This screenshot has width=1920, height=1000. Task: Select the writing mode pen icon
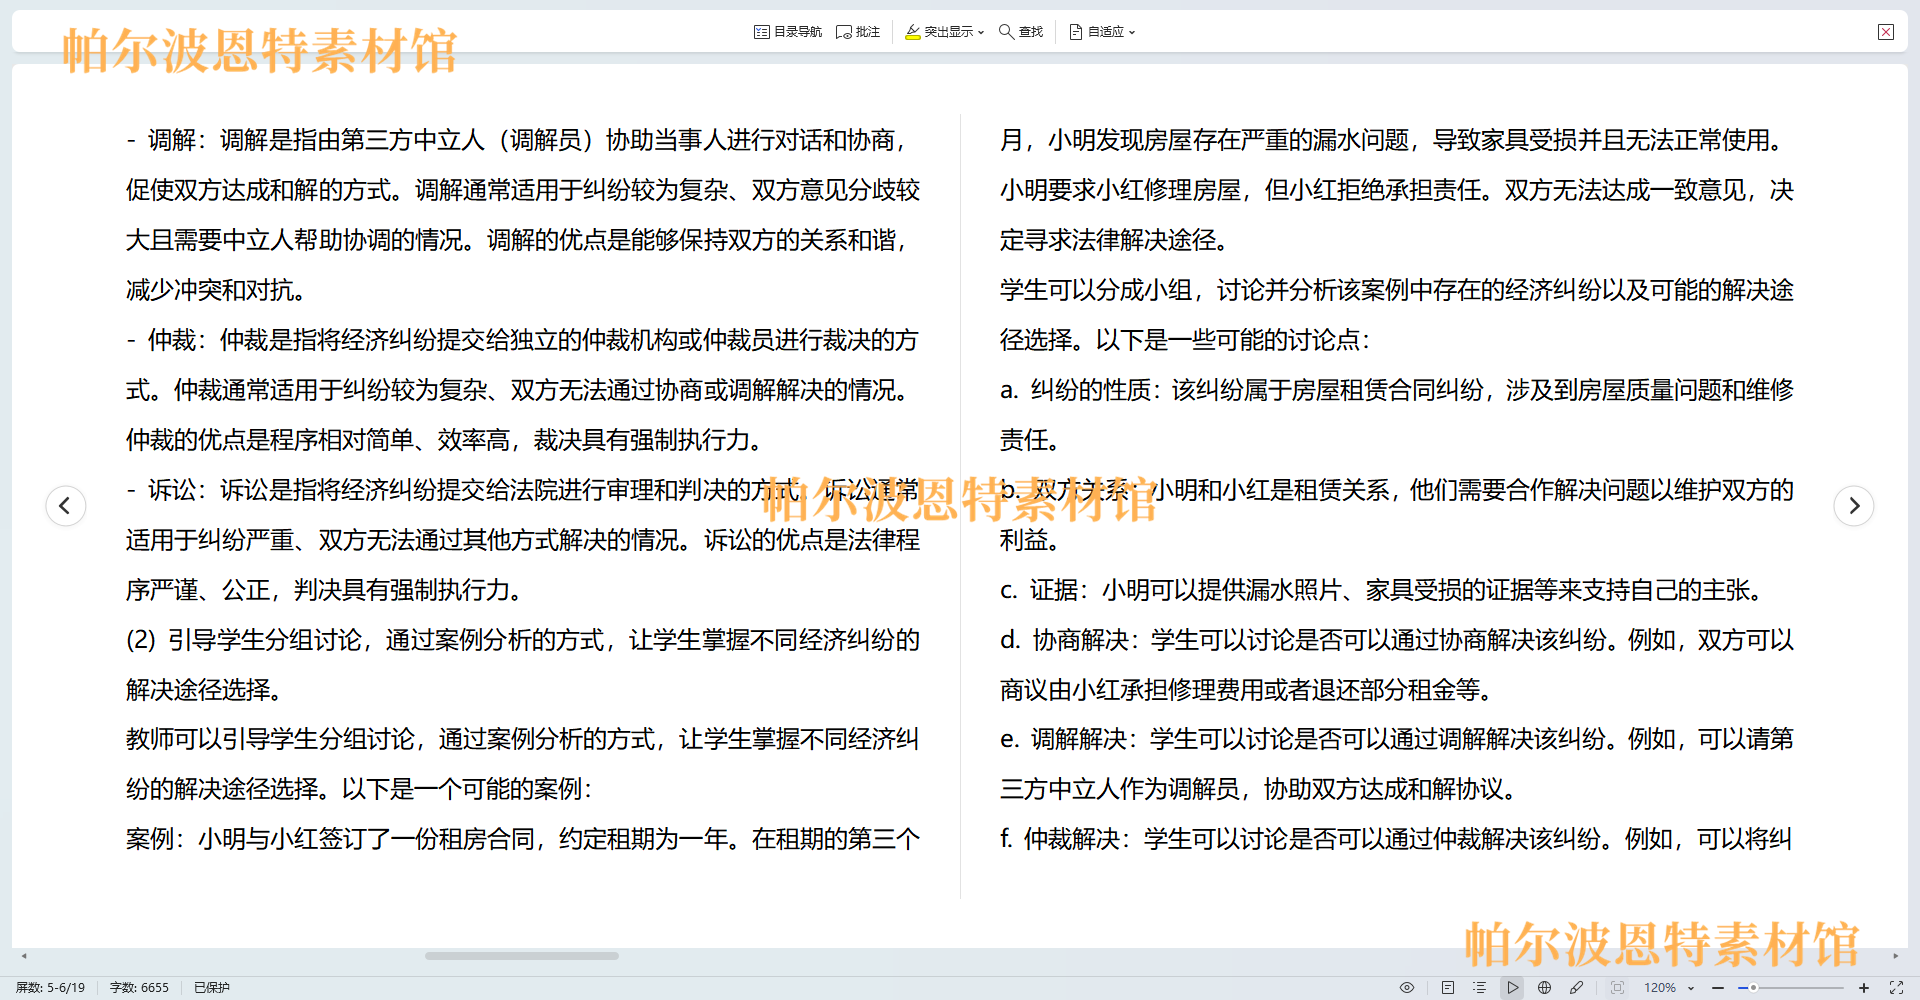point(1577,987)
